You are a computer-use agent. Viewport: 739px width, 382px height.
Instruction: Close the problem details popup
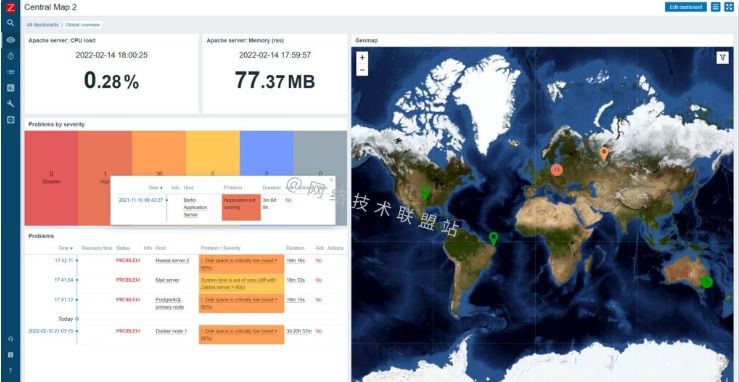point(331,179)
